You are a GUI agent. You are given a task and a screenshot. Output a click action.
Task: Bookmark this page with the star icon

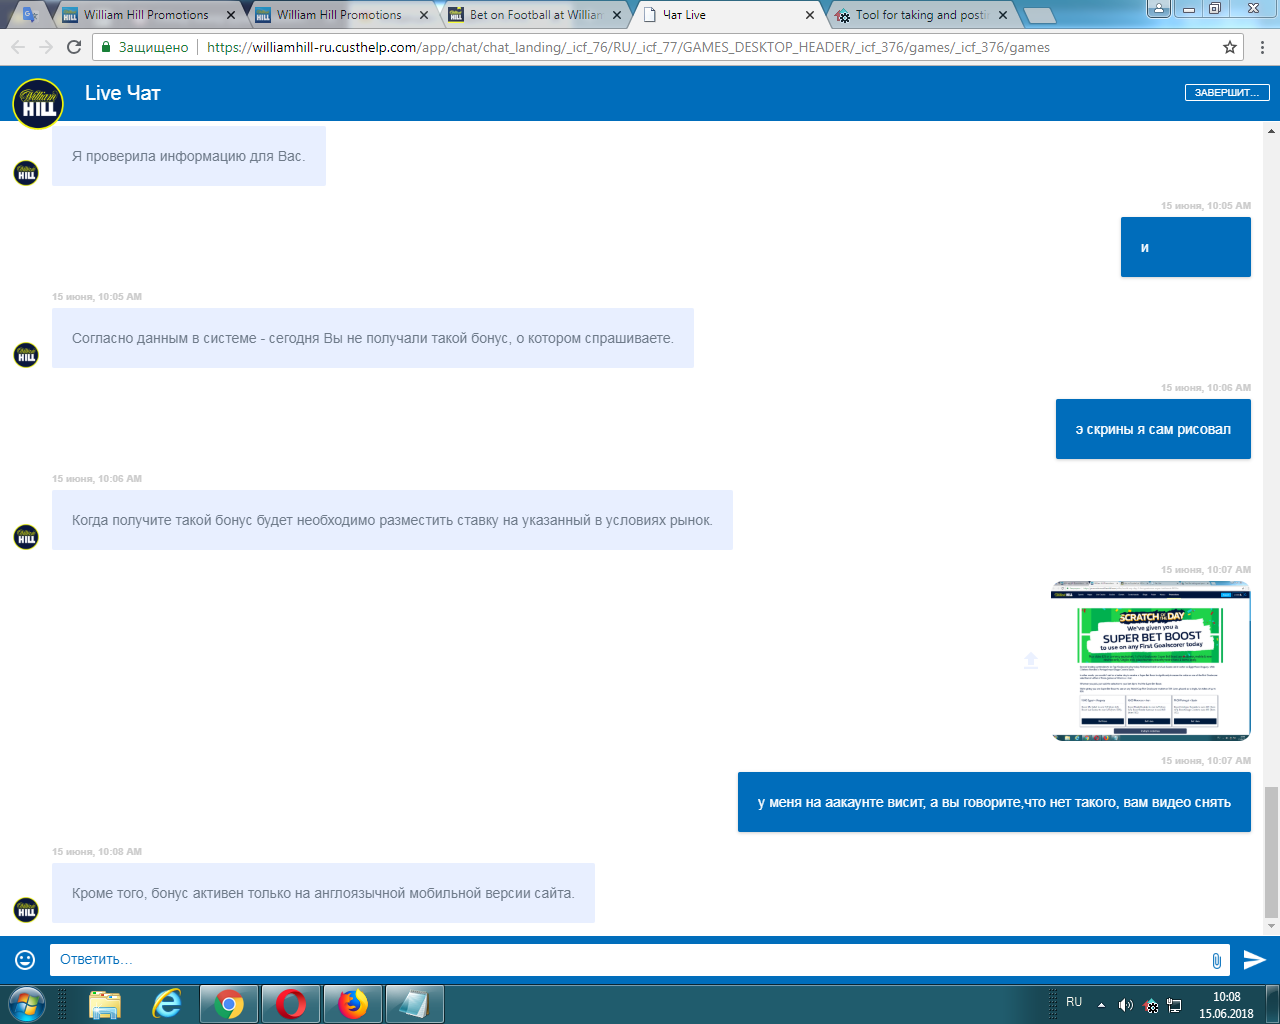tap(1230, 47)
